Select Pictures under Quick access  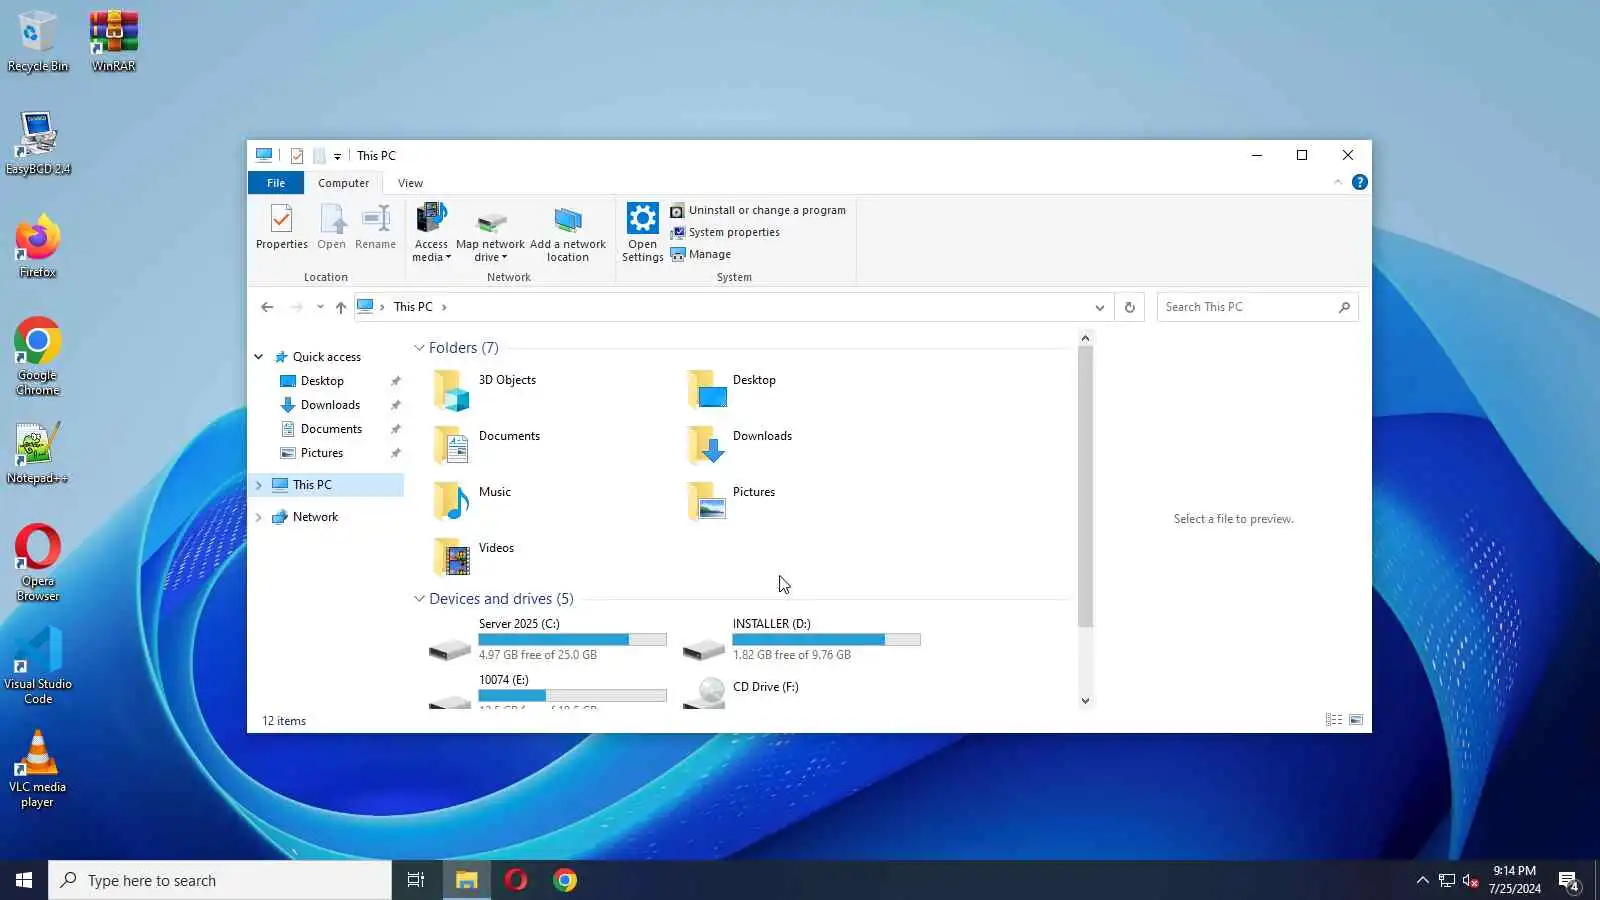click(322, 453)
